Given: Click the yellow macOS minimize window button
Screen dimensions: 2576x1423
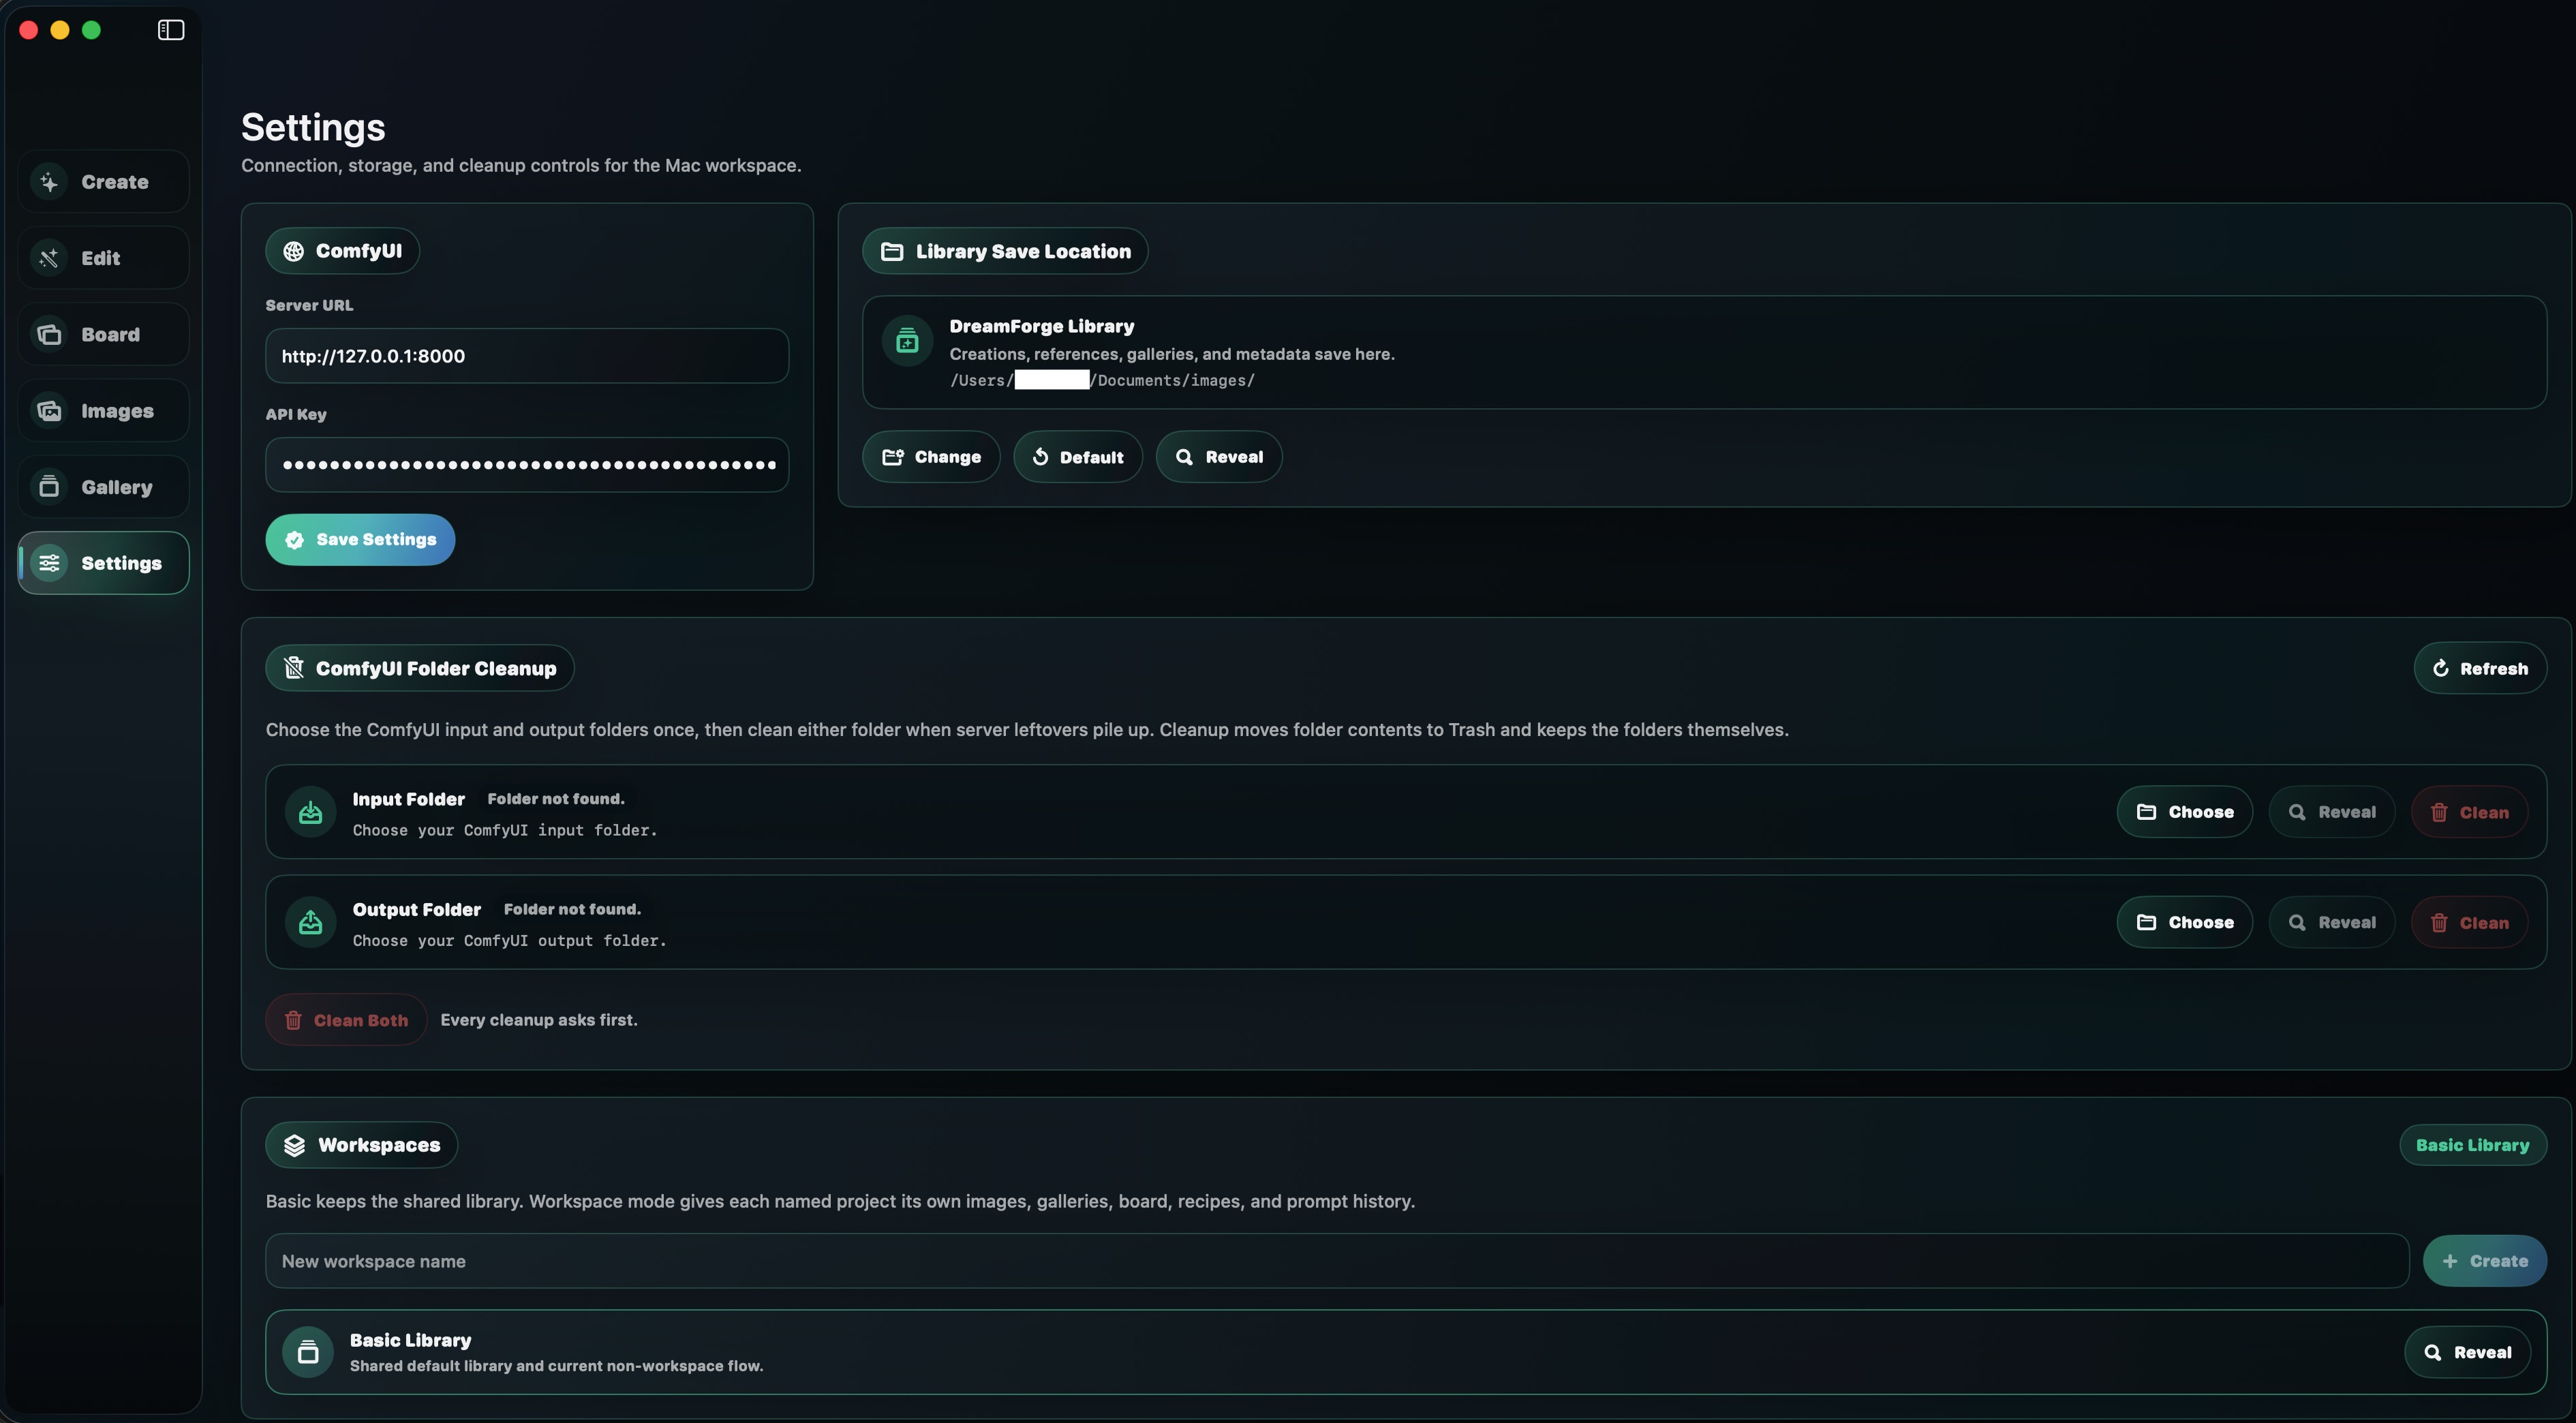Looking at the screenshot, I should 60,30.
